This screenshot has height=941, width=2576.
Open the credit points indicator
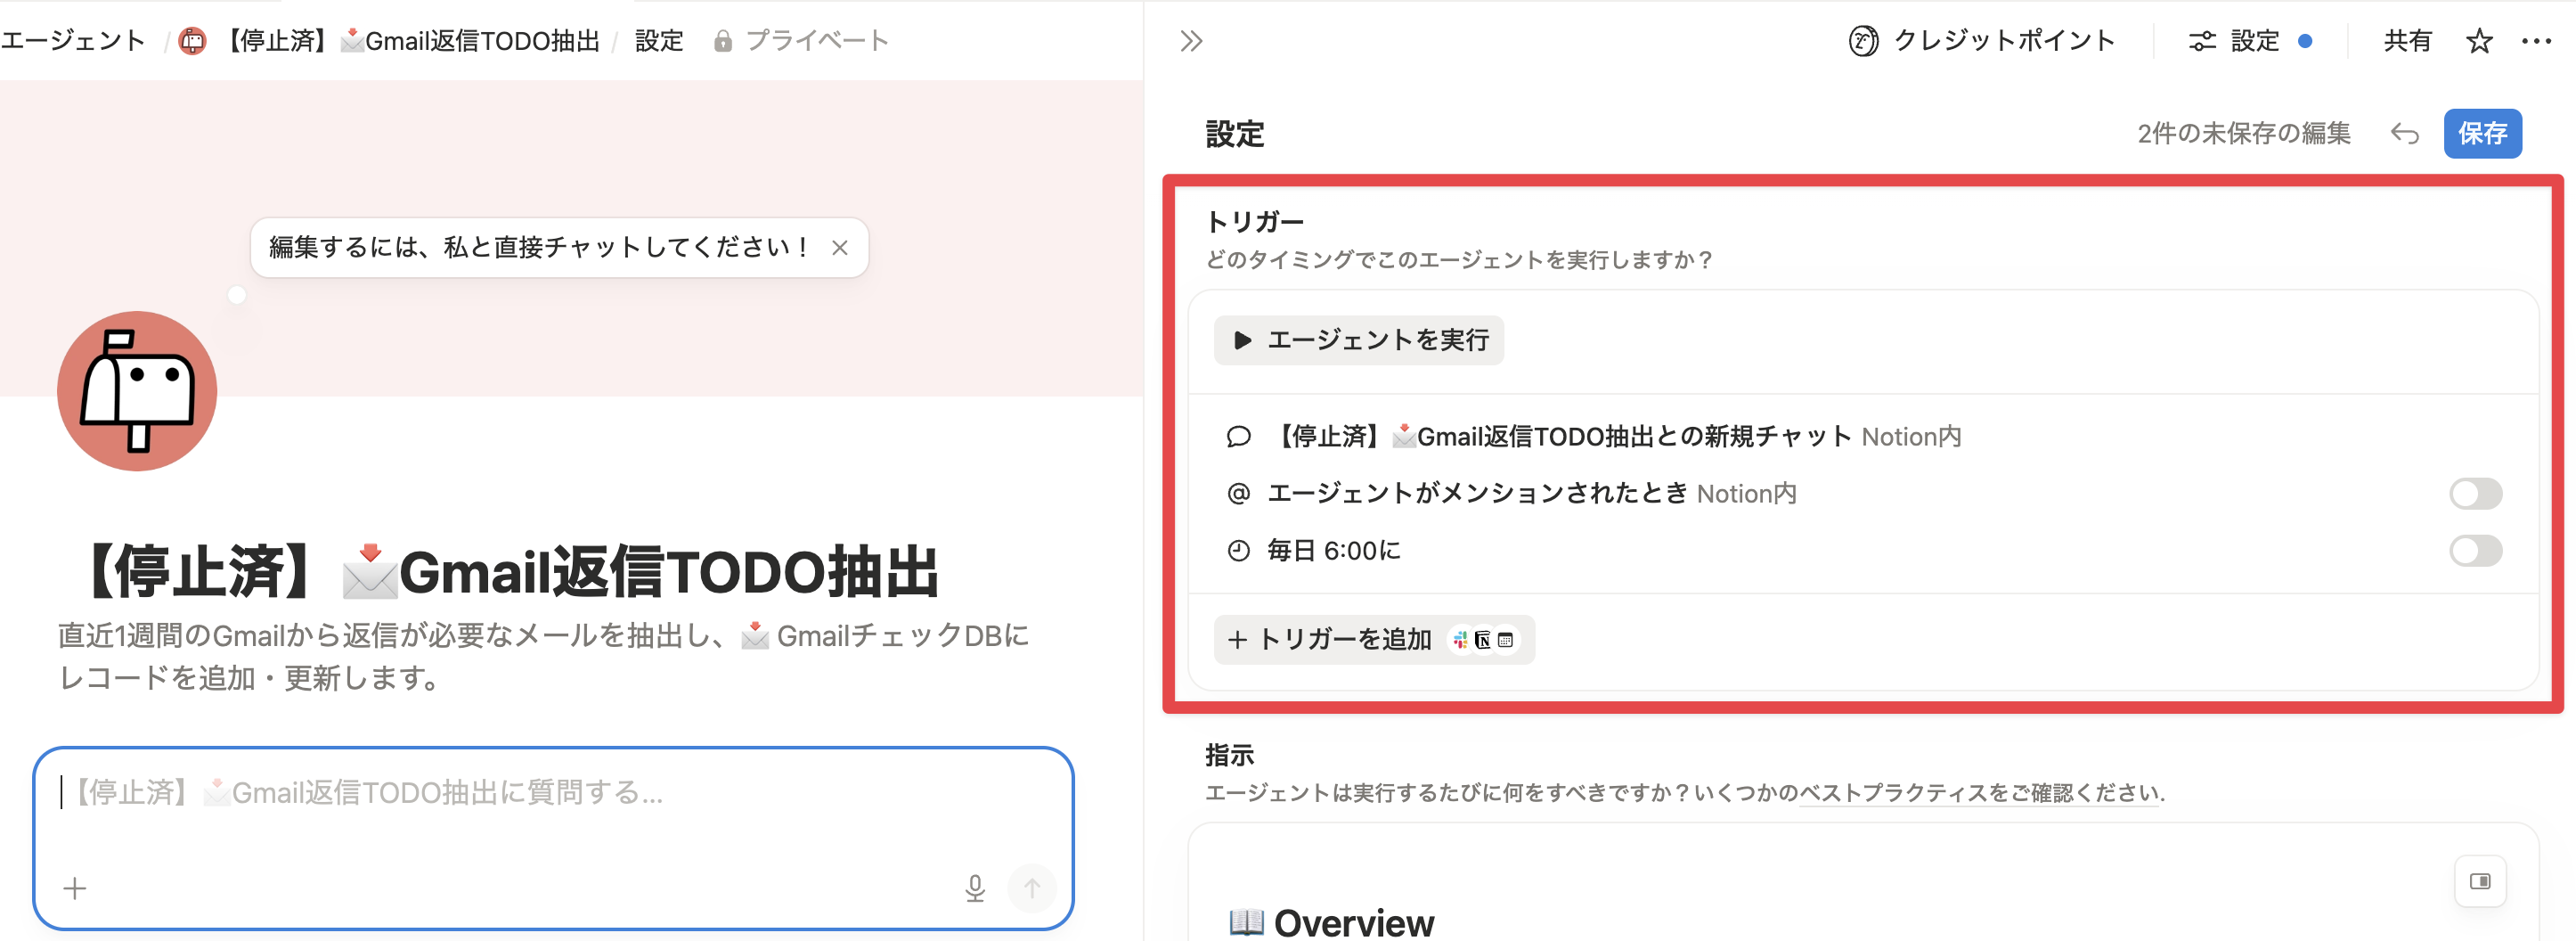click(x=1981, y=41)
